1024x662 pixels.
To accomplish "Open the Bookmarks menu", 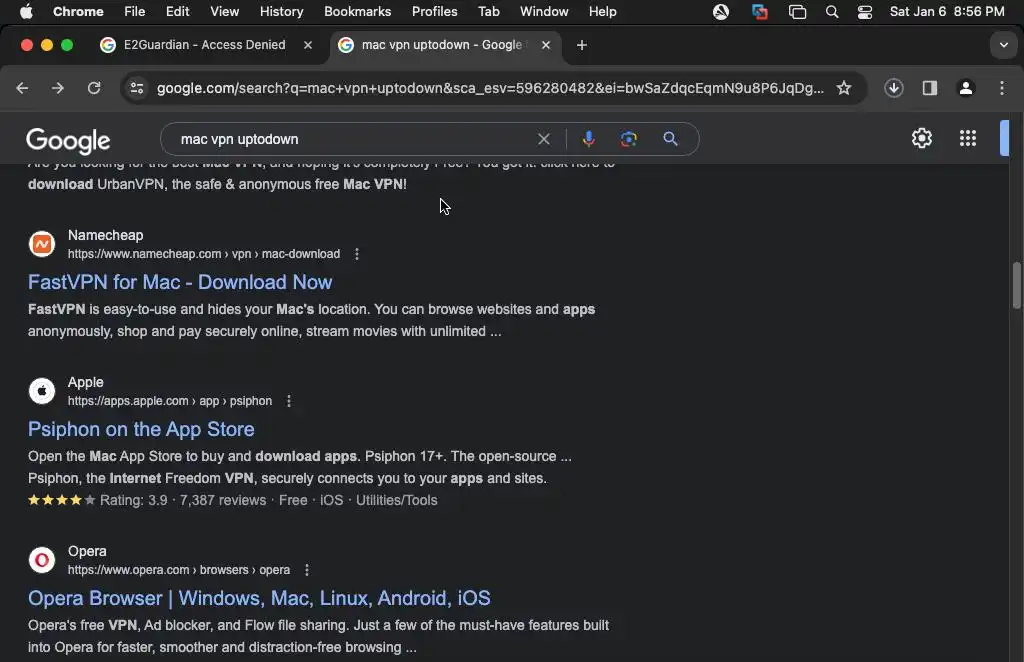I will pos(357,11).
